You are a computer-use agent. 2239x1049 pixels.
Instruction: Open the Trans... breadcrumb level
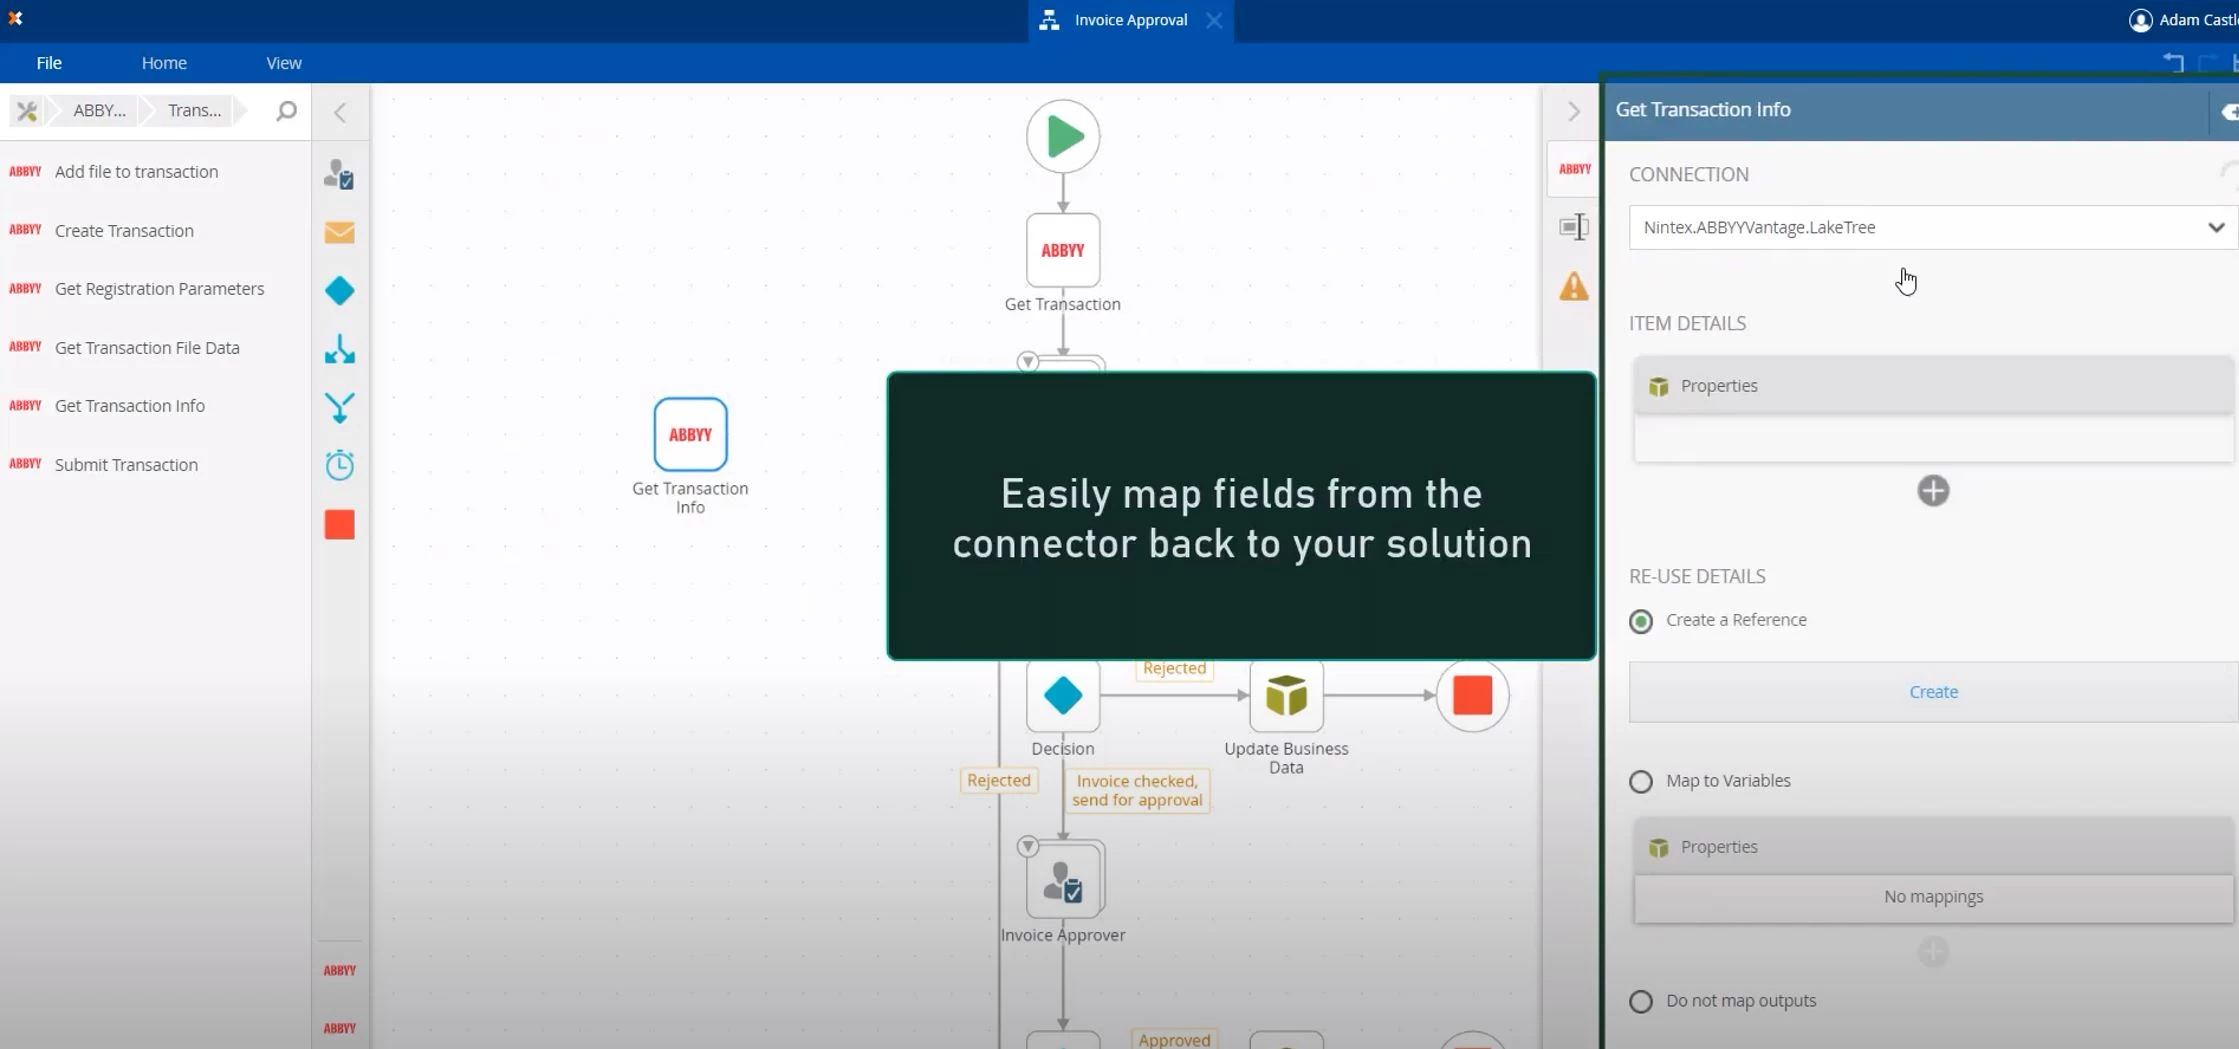tap(194, 111)
